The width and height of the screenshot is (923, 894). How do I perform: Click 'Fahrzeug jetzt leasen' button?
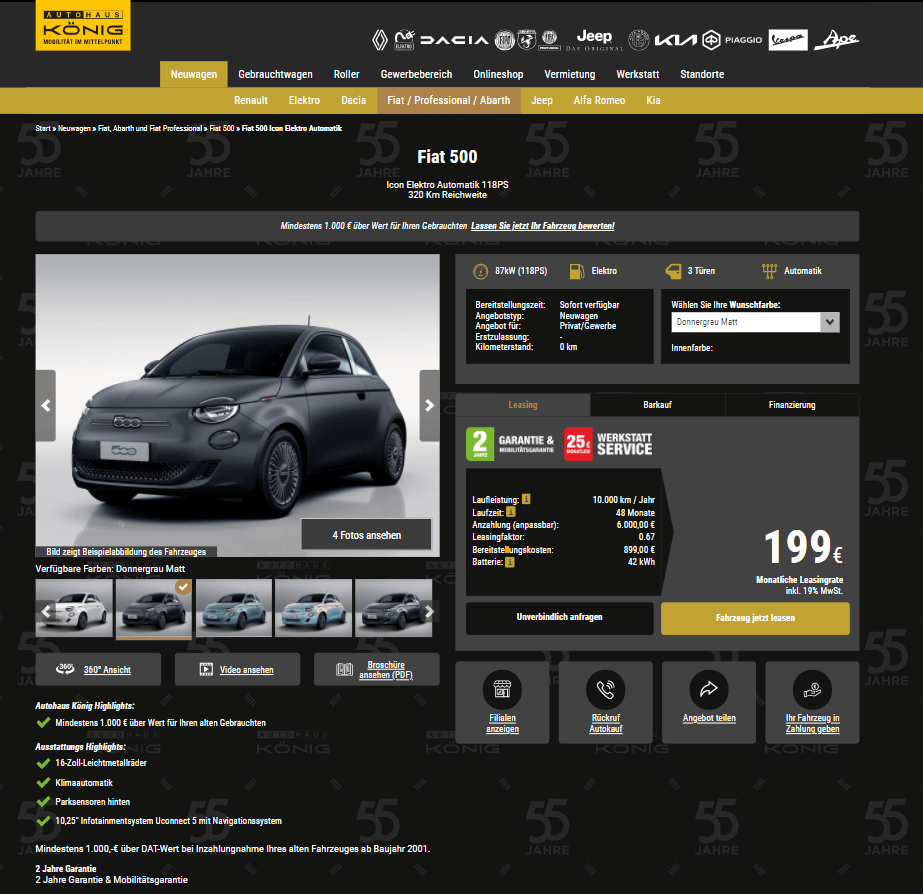coord(755,618)
